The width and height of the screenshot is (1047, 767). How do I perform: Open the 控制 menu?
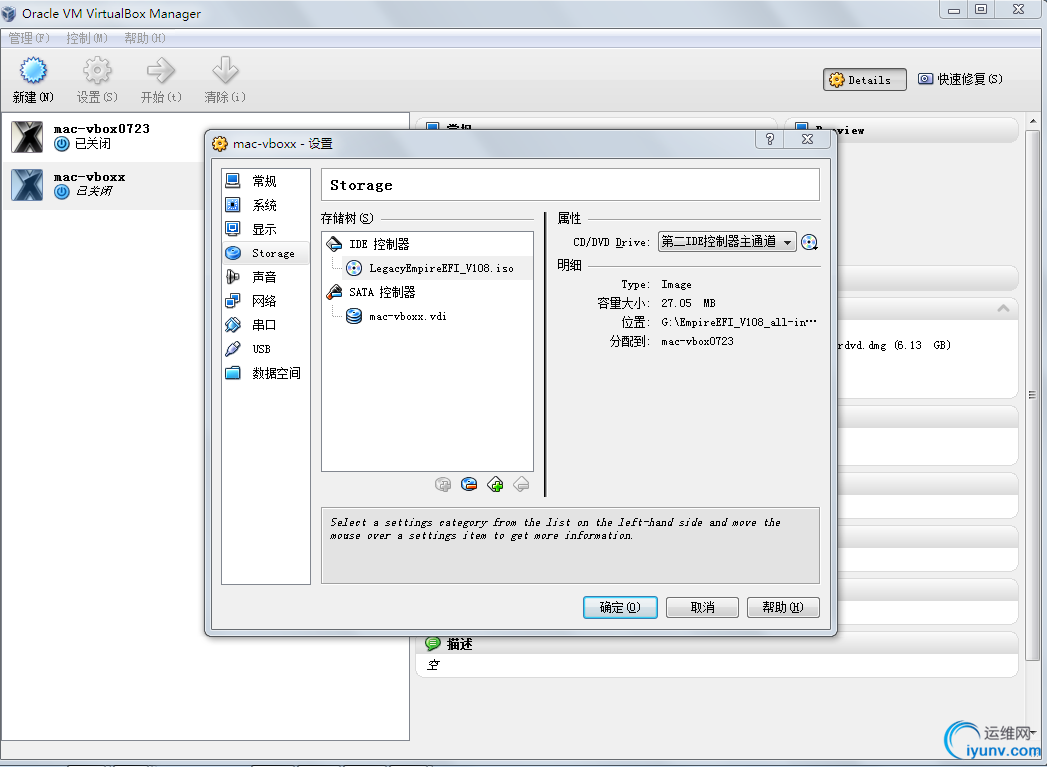pyautogui.click(x=87, y=38)
